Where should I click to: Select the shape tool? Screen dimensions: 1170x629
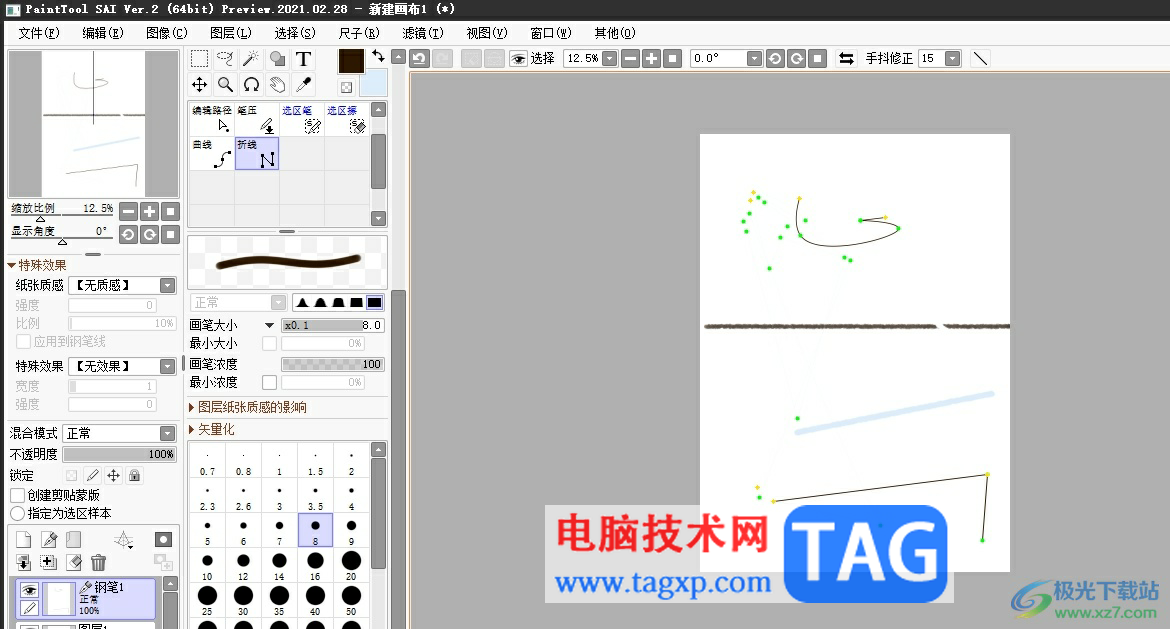click(277, 59)
